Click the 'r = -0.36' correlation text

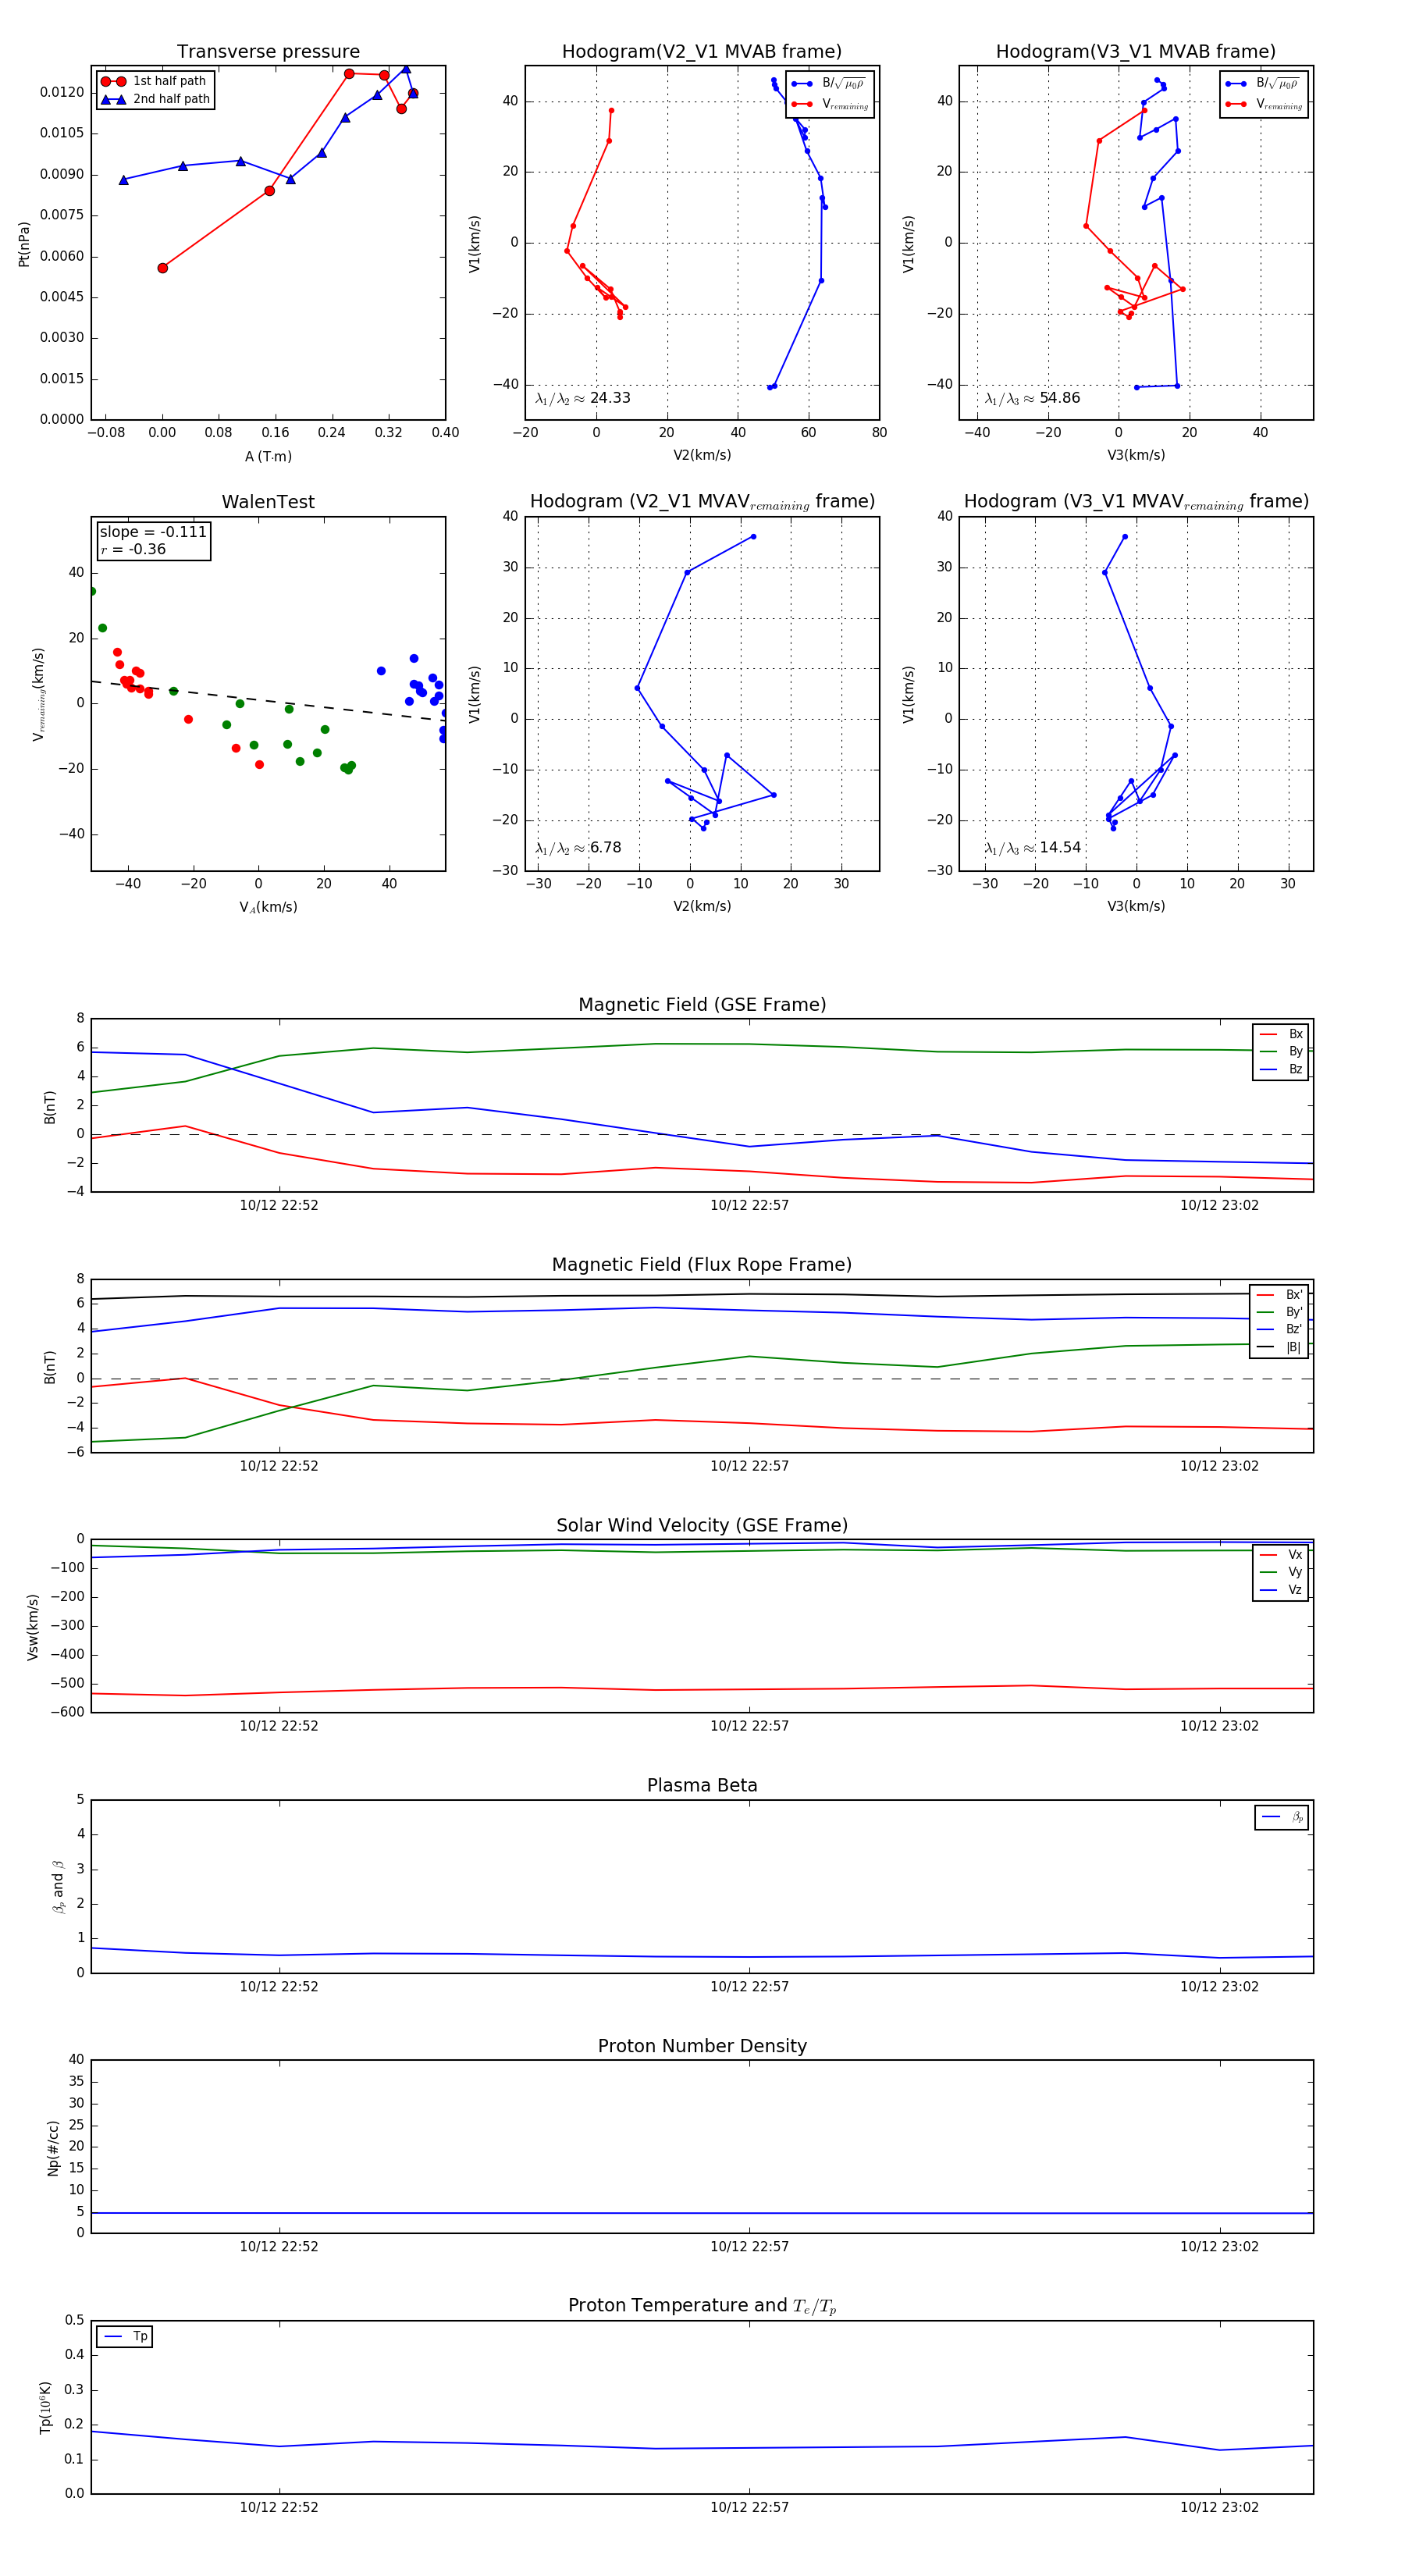tap(133, 549)
